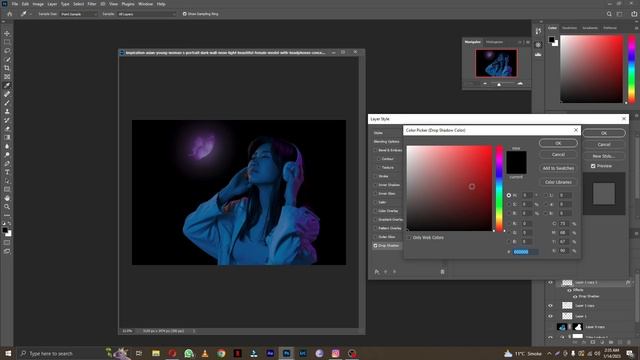Open Instagram from the taskbar
Screen dimensions: 640x360
pos(336,353)
